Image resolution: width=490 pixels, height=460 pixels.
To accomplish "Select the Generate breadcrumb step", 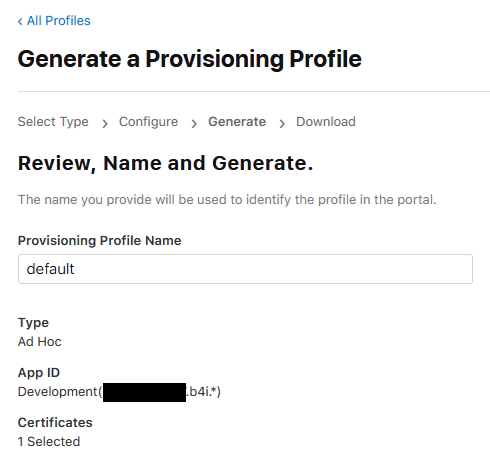I will tap(237, 122).
